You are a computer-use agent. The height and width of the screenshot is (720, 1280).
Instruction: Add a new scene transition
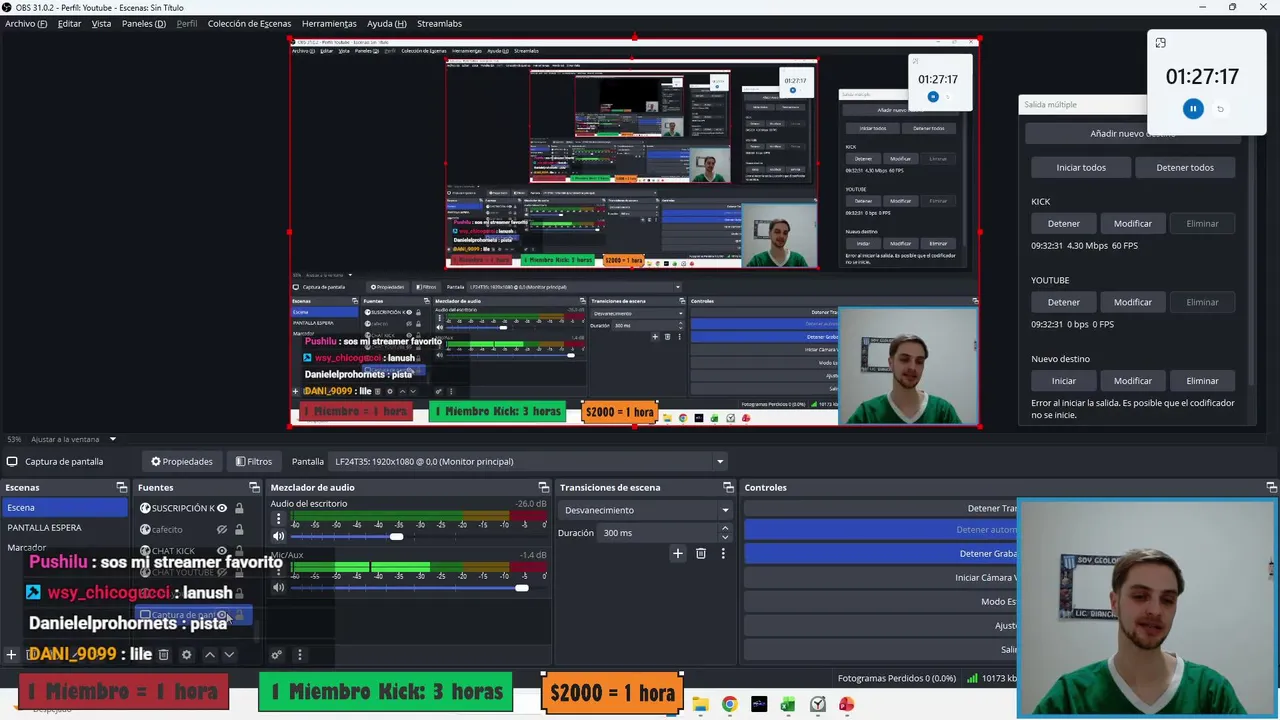pos(677,553)
